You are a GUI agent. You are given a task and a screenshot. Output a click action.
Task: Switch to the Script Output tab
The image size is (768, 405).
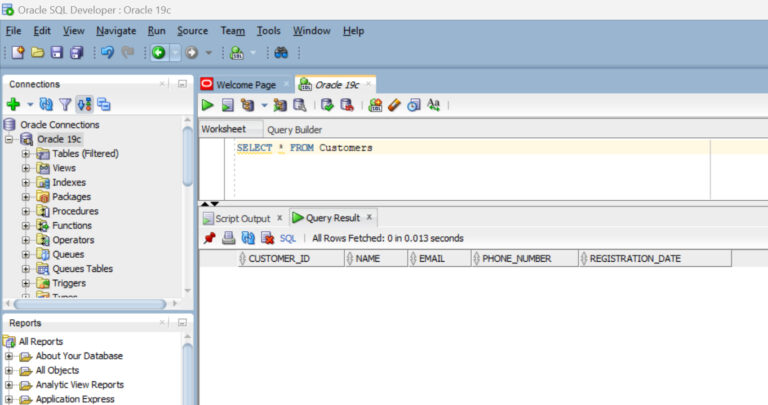tap(242, 218)
